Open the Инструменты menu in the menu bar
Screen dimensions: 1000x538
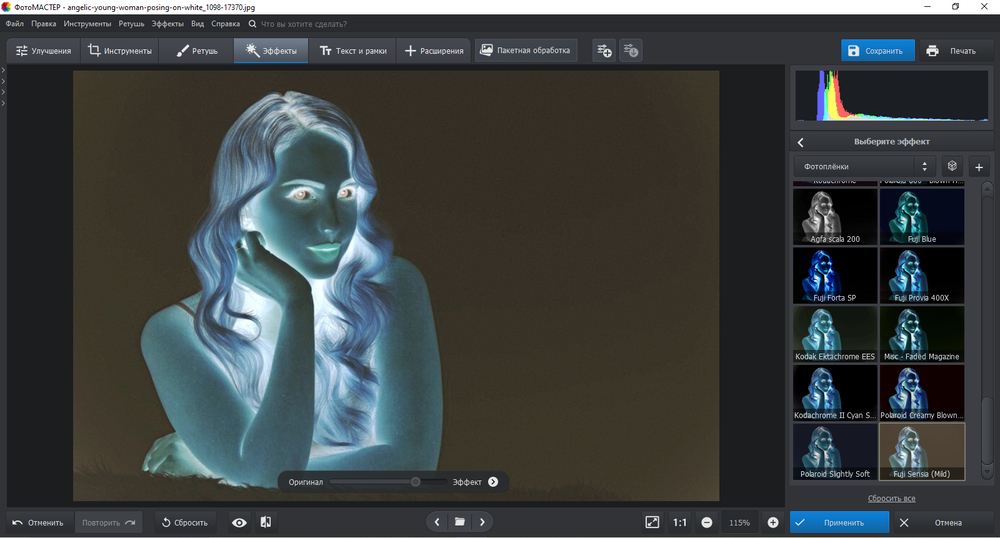pos(87,23)
